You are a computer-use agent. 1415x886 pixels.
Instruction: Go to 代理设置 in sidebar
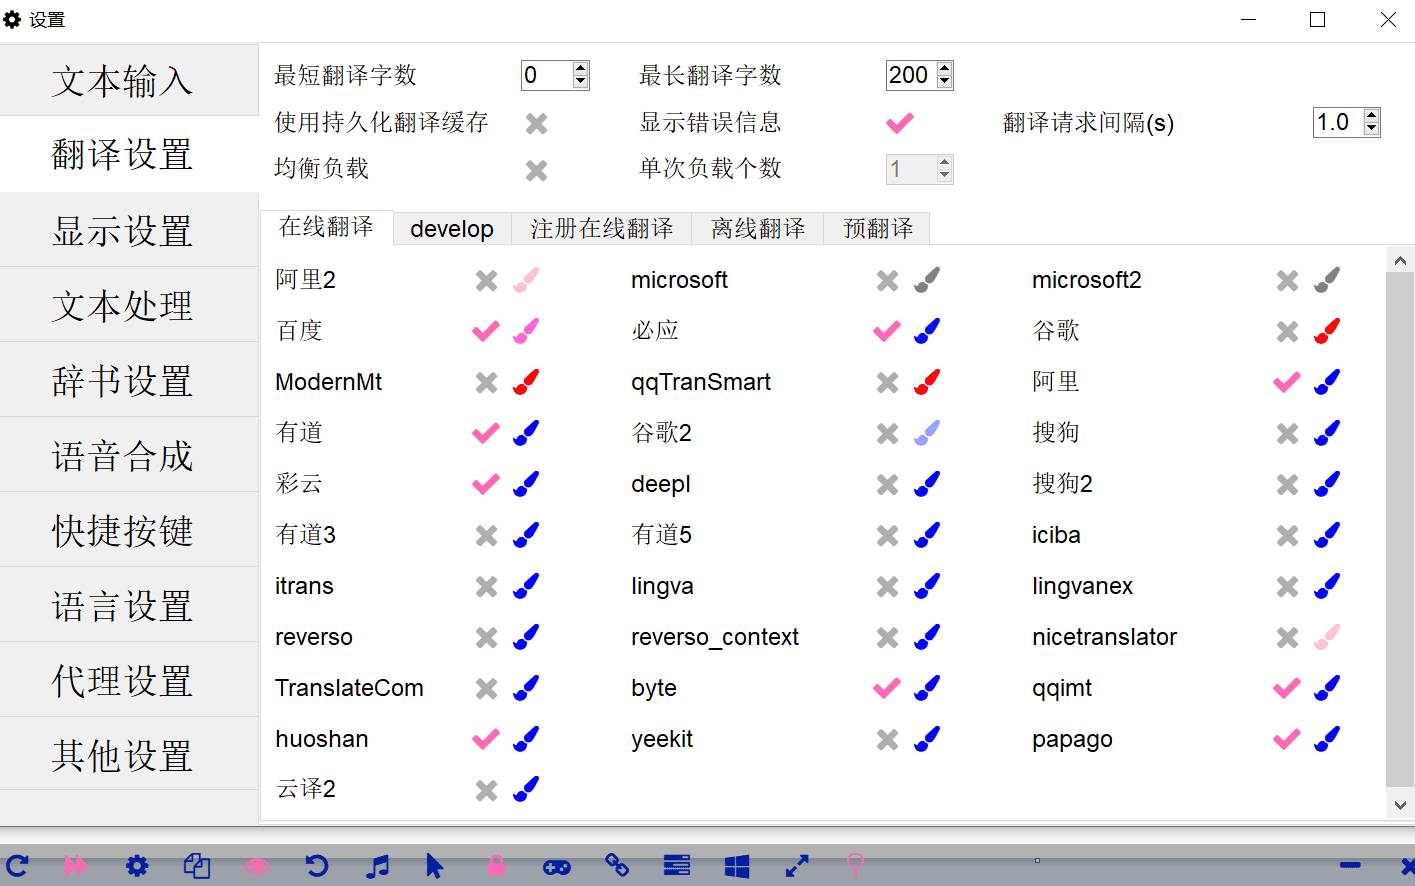(122, 681)
